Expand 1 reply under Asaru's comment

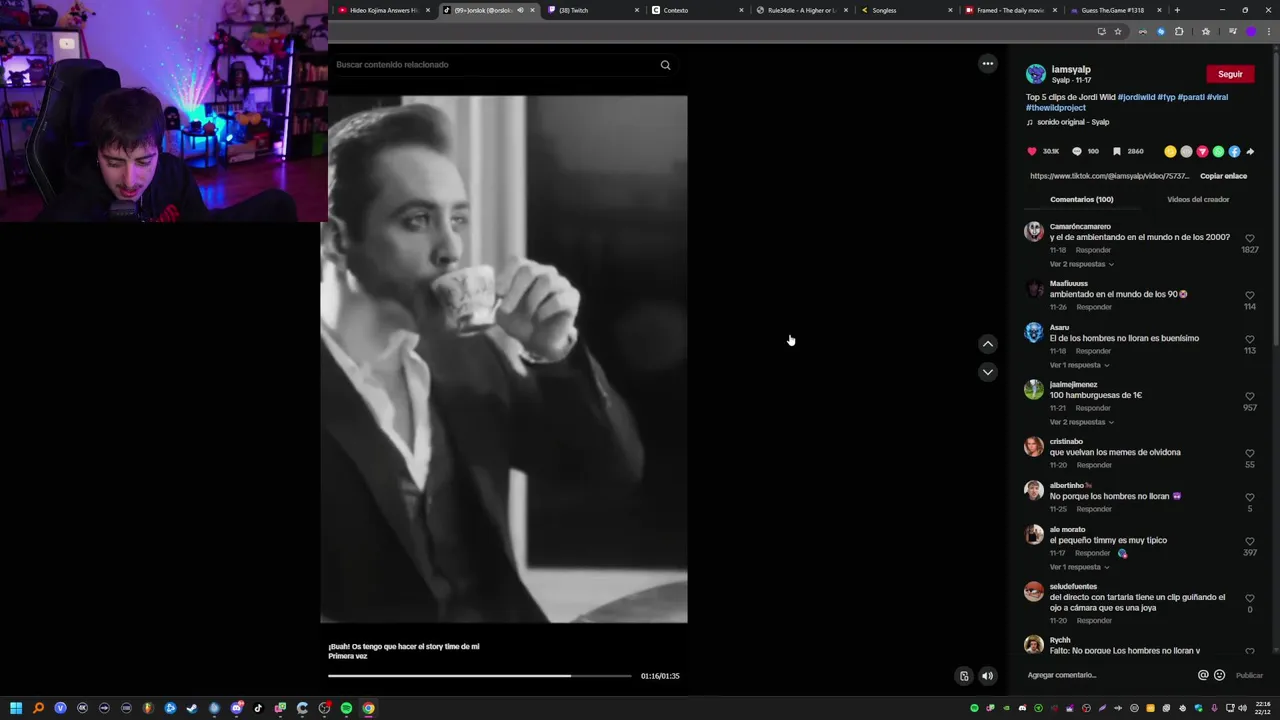[x=1079, y=365]
